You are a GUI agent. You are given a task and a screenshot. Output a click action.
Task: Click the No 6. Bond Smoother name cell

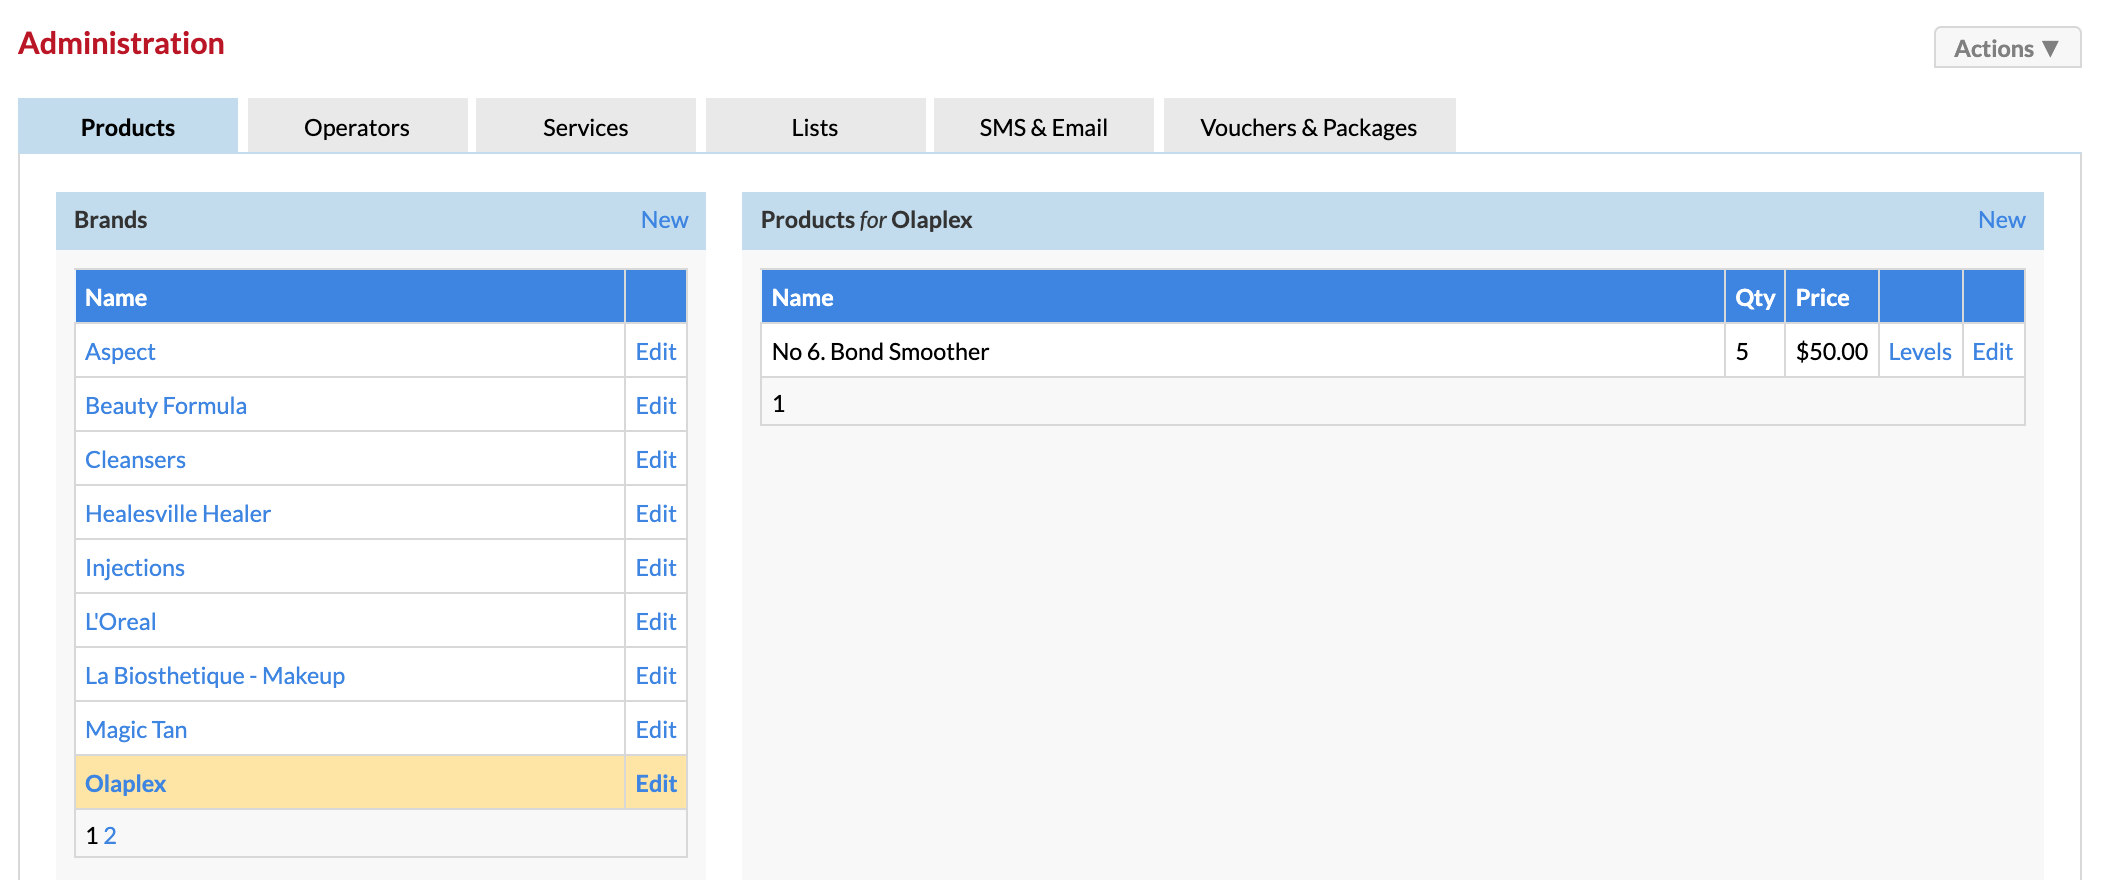click(x=1243, y=351)
